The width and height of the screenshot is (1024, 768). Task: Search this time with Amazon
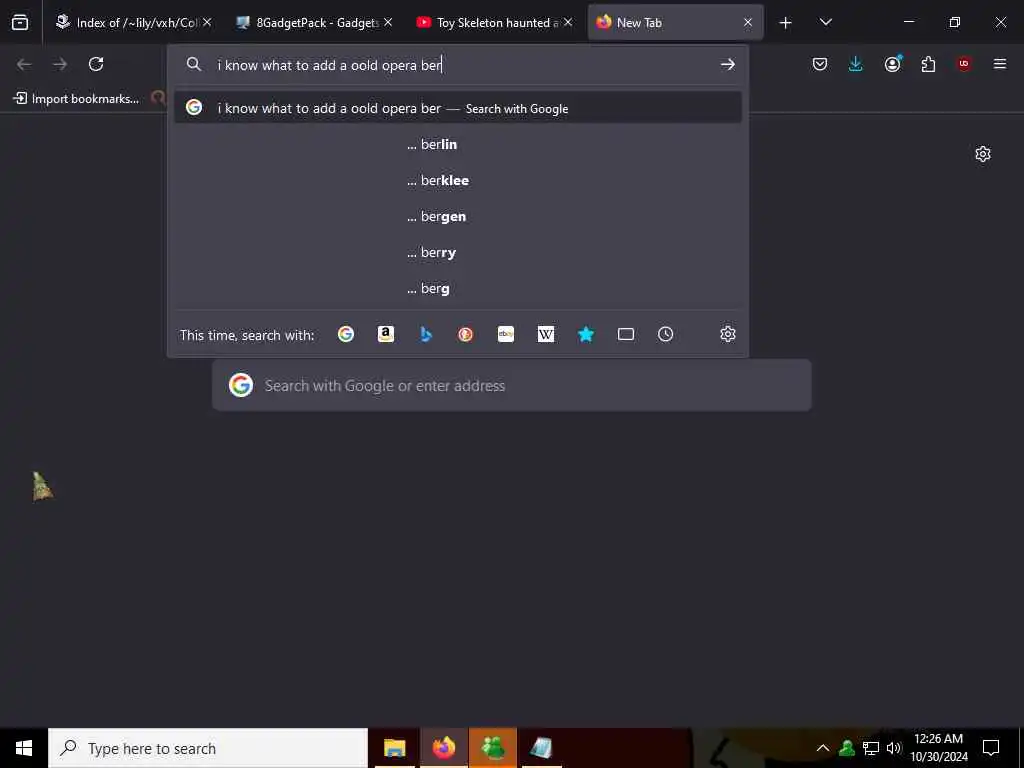point(386,334)
